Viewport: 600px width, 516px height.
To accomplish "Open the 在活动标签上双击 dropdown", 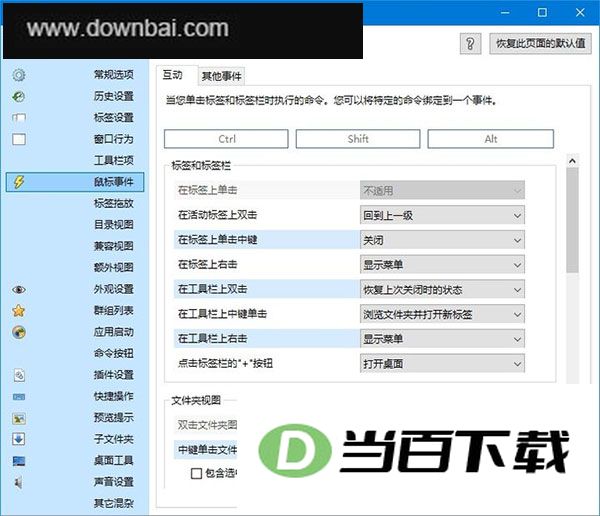I will click(442, 215).
